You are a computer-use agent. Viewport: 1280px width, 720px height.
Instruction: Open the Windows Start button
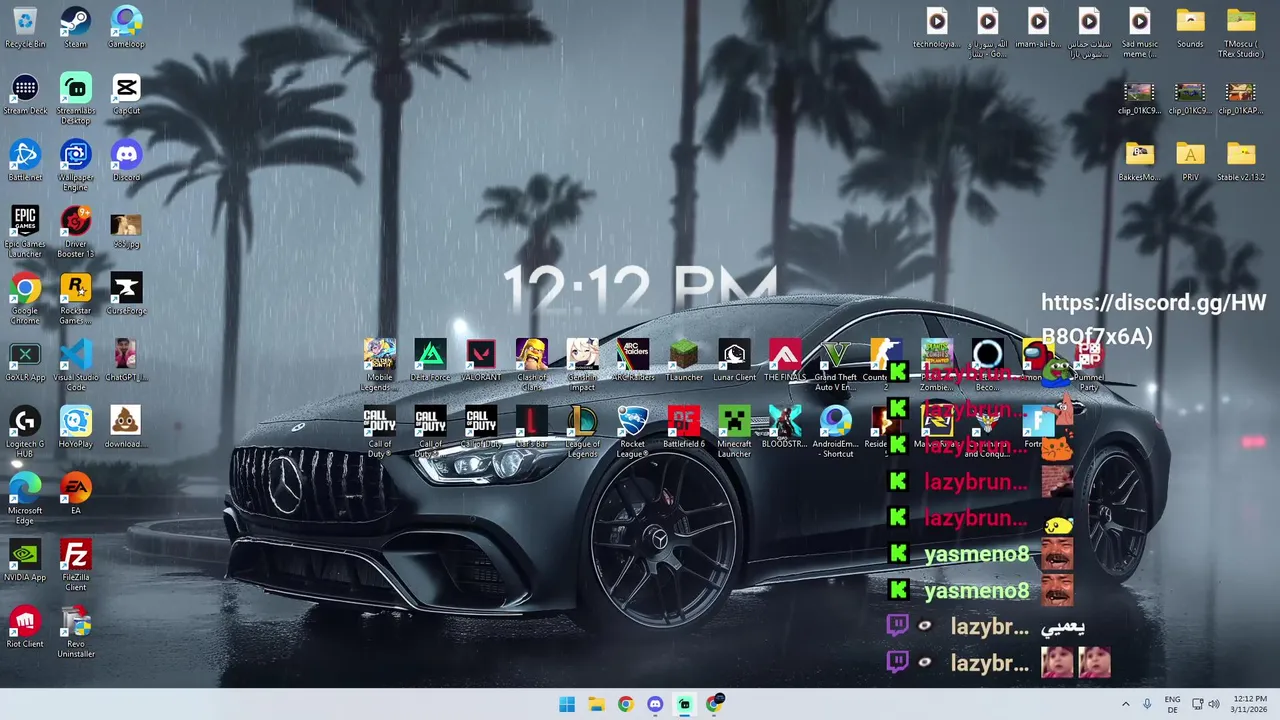567,704
